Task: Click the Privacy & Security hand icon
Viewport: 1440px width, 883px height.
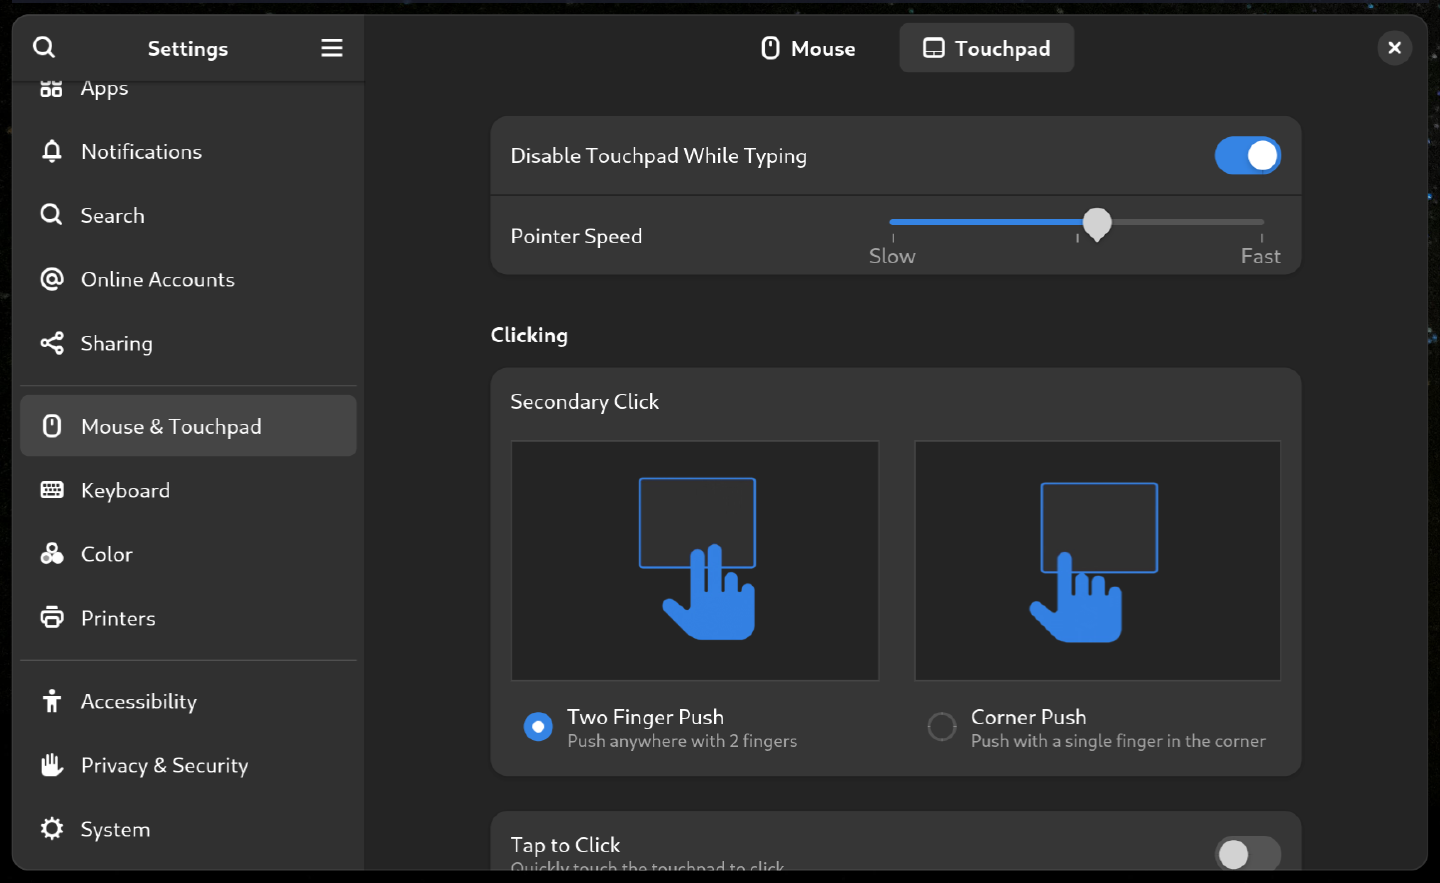Action: click(x=52, y=765)
